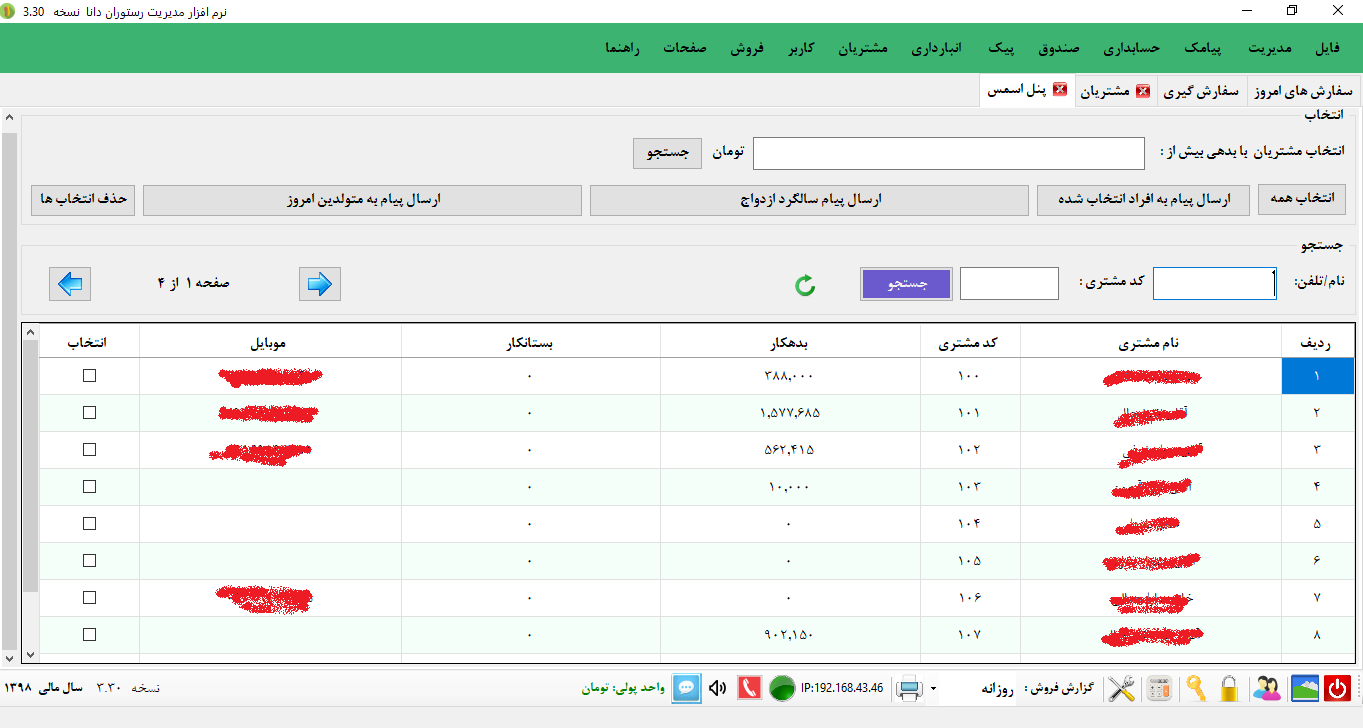This screenshot has width=1363, height=728.
Task: Click the موبایل column header
Action: click(x=270, y=342)
